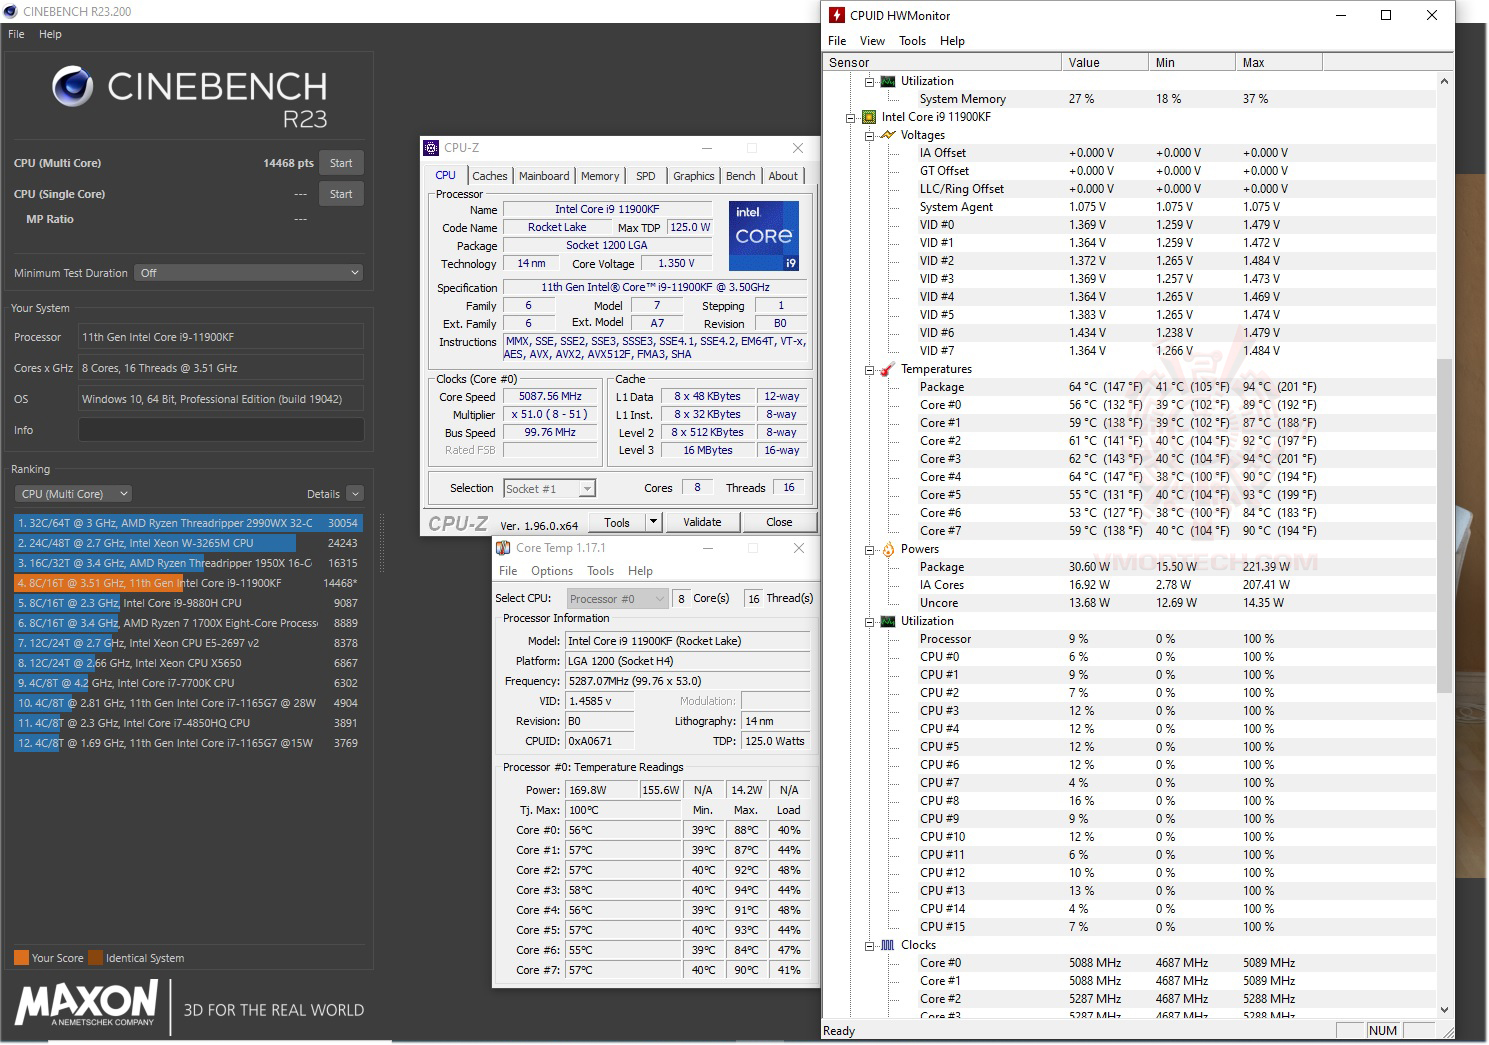
Task: Switch to the Memory tab in CPU-Z
Action: [x=600, y=176]
